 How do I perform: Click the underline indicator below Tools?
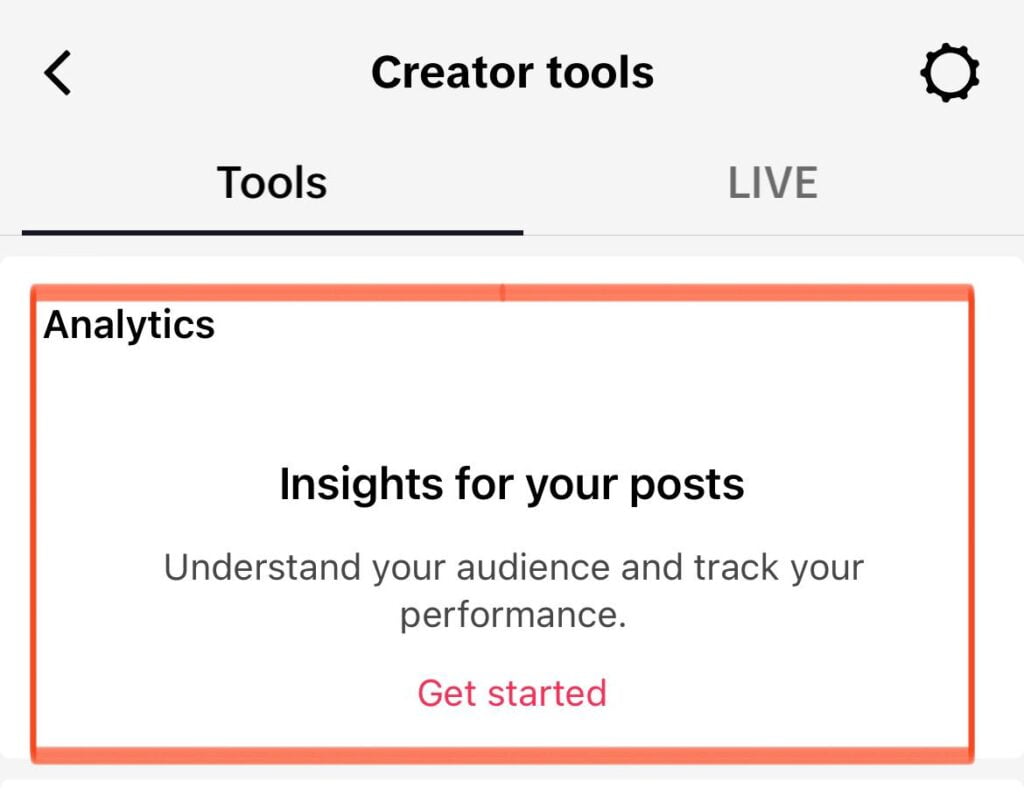coord(272,232)
